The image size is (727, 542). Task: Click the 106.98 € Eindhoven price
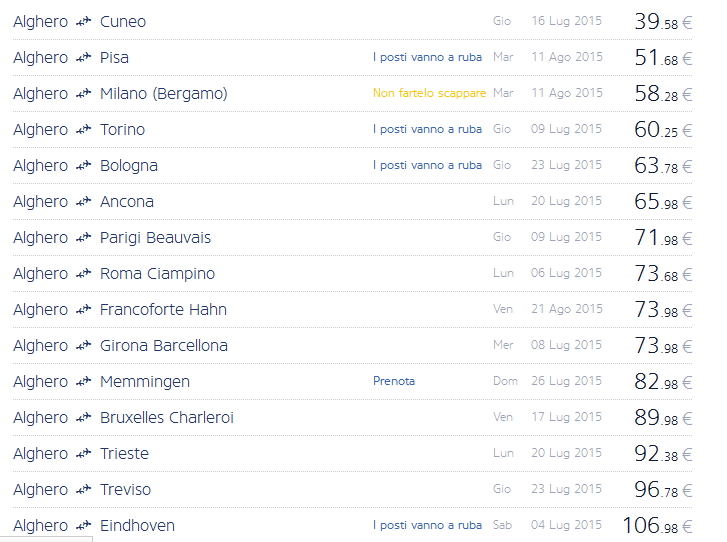pos(657,526)
